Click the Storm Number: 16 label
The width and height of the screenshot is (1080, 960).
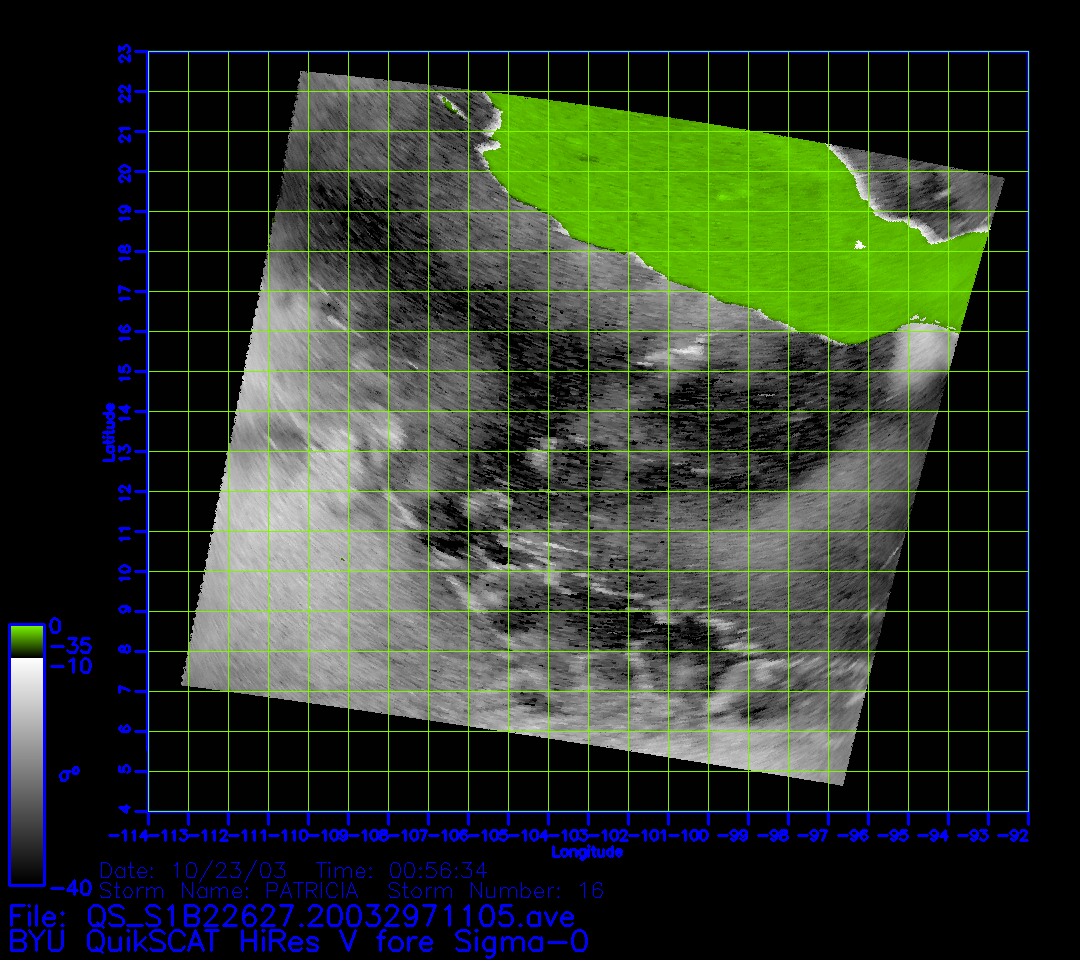tap(495, 890)
